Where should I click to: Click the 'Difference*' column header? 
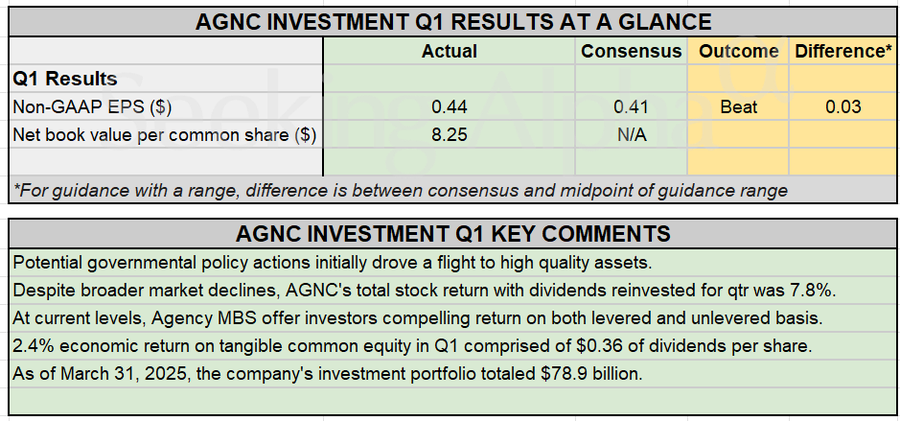pyautogui.click(x=843, y=50)
